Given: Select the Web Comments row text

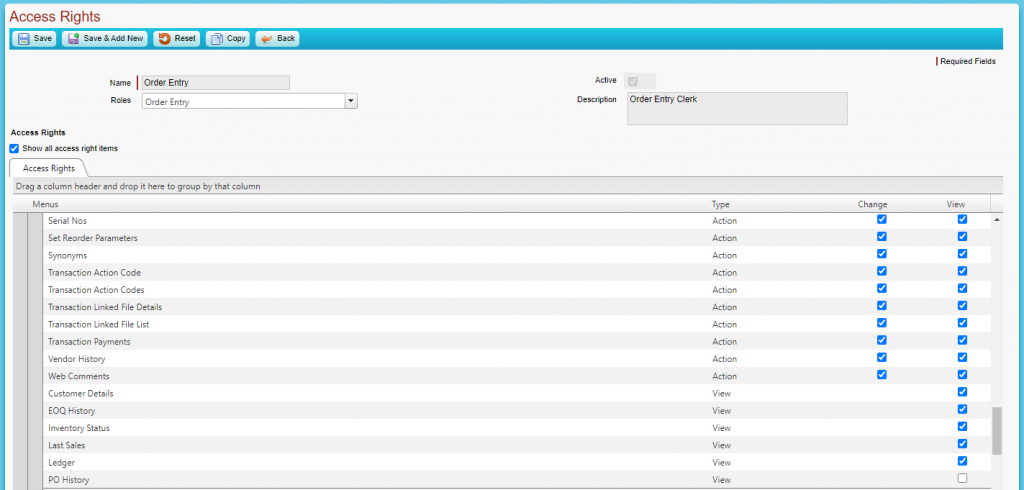Looking at the screenshot, I should point(78,376).
